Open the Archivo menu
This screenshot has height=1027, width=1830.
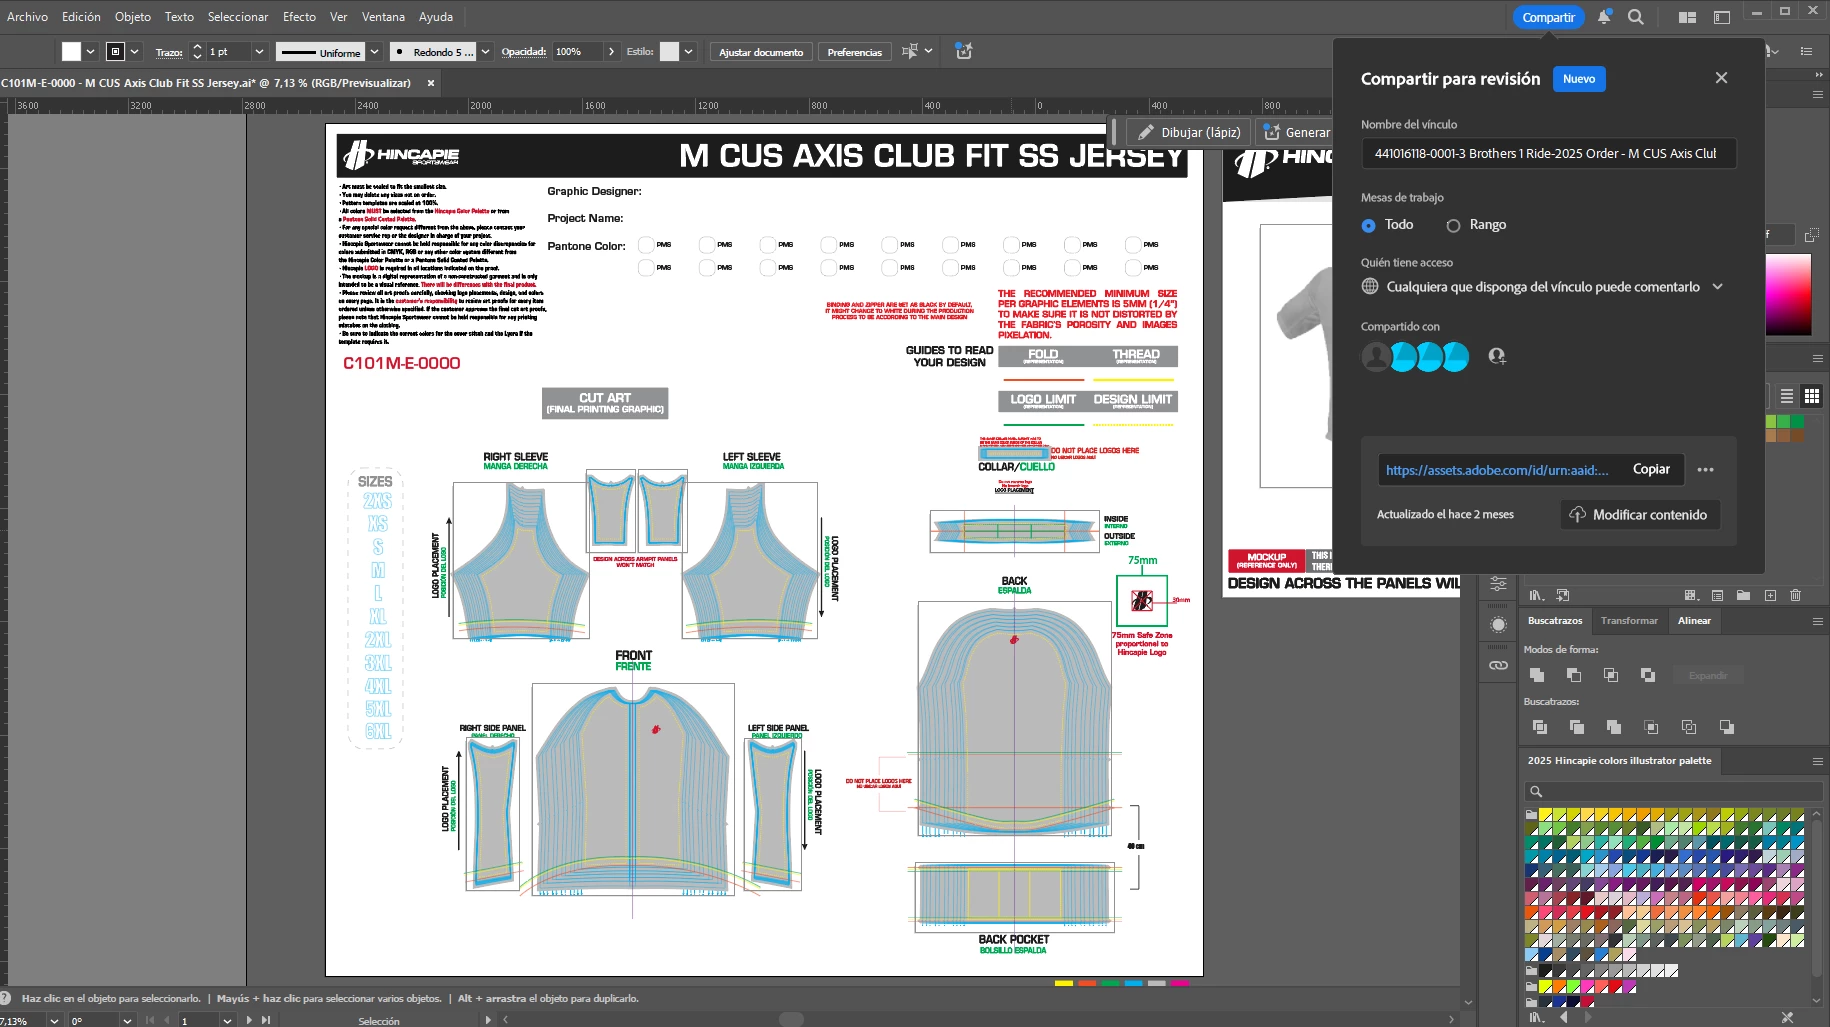tap(27, 17)
